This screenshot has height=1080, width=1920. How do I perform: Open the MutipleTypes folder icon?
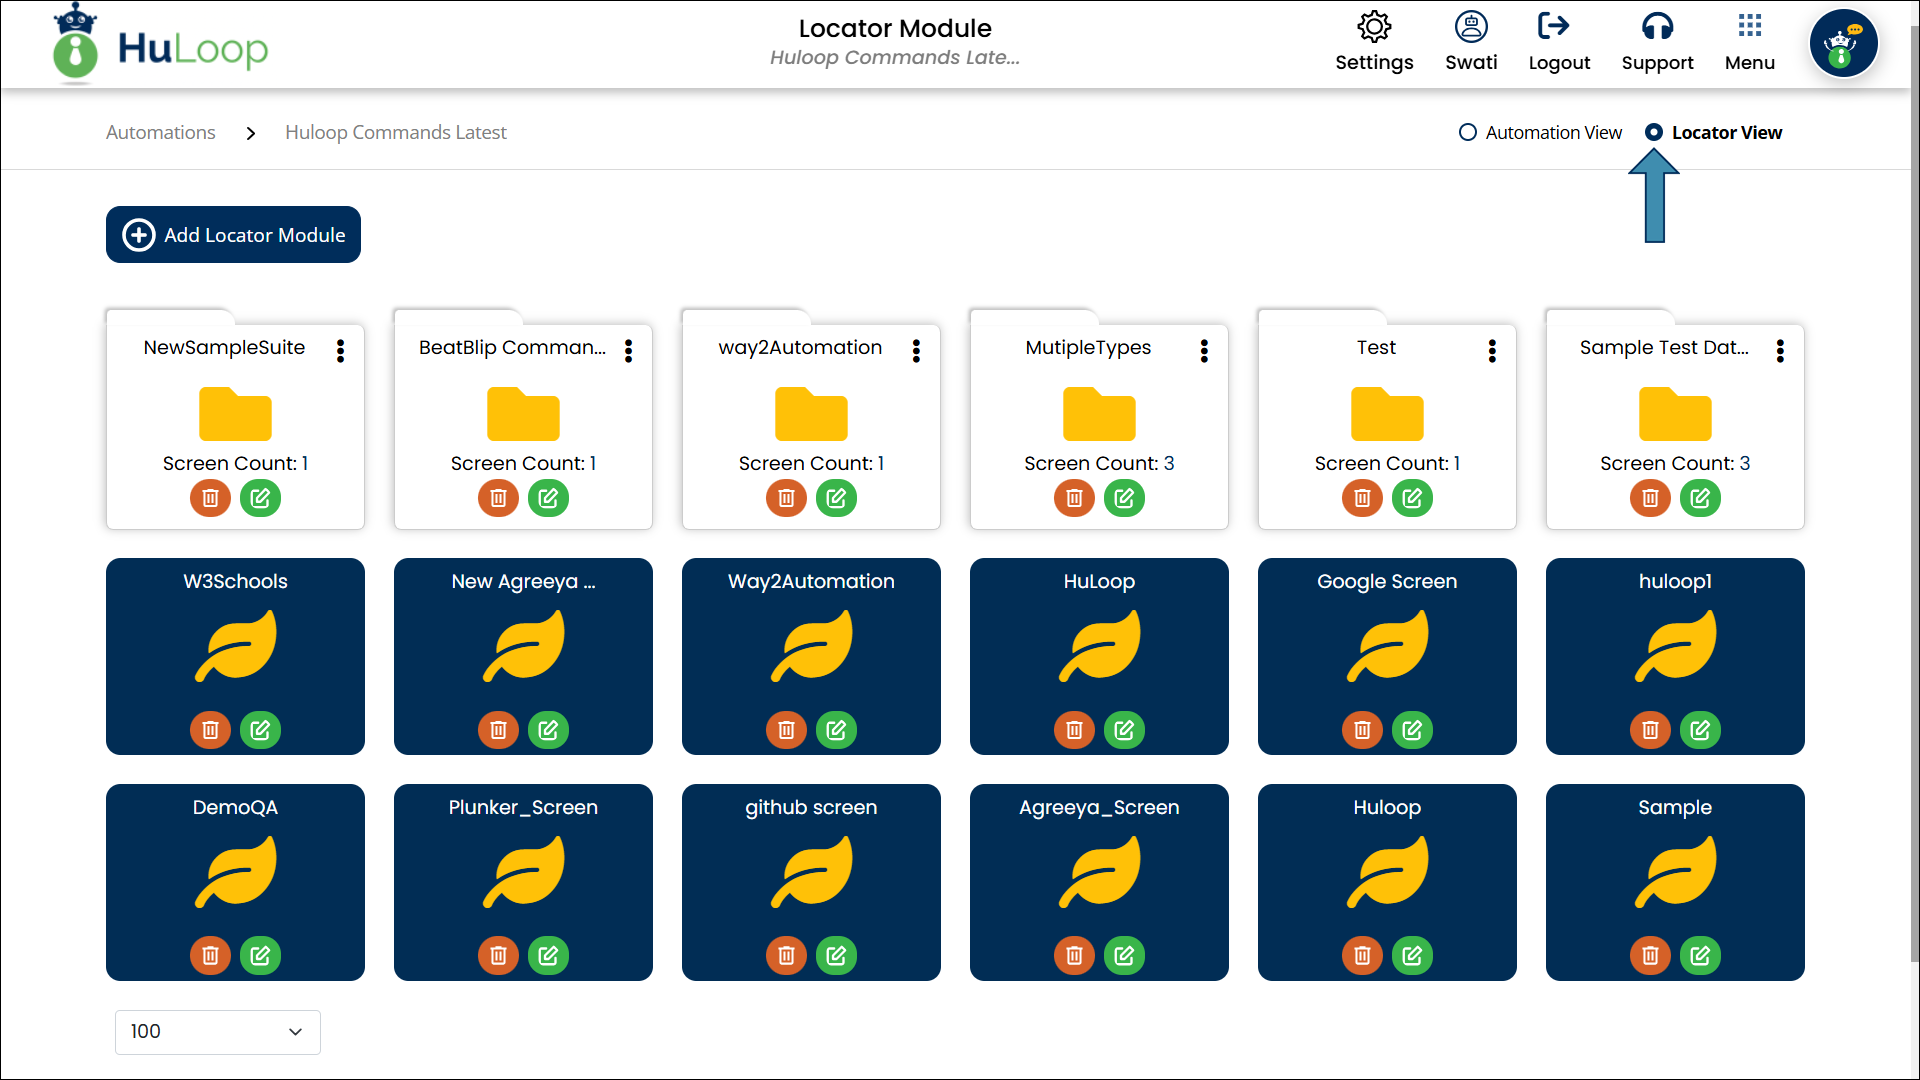click(1099, 414)
